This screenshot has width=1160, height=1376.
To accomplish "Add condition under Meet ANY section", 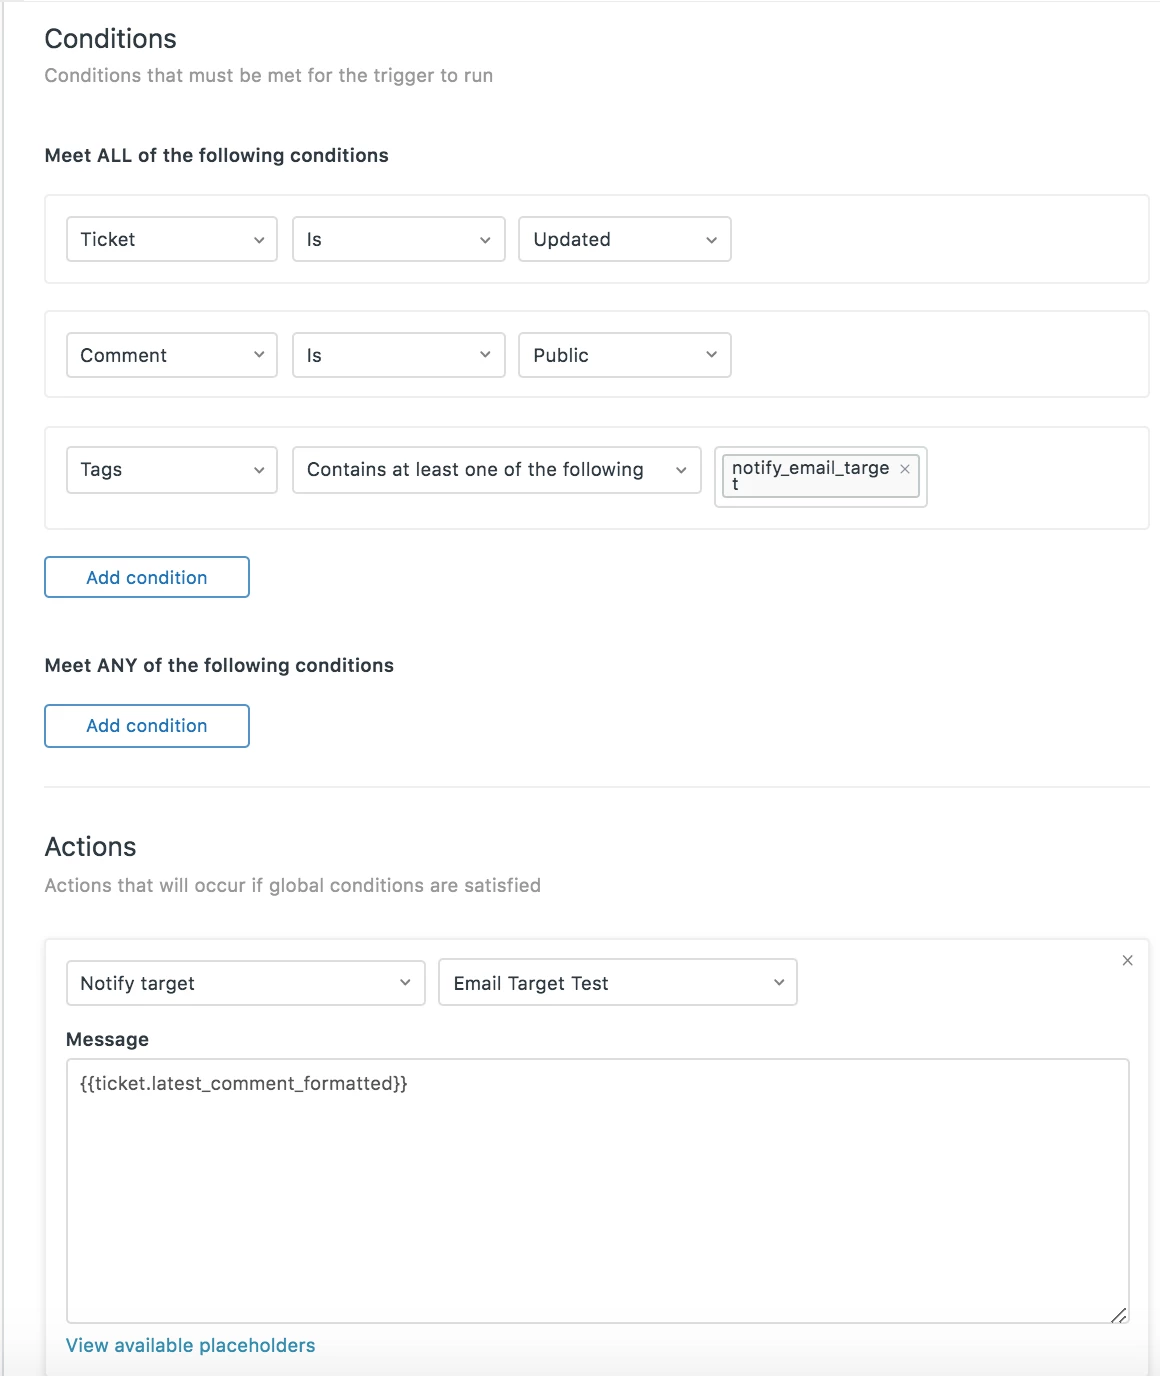I will click(x=147, y=726).
